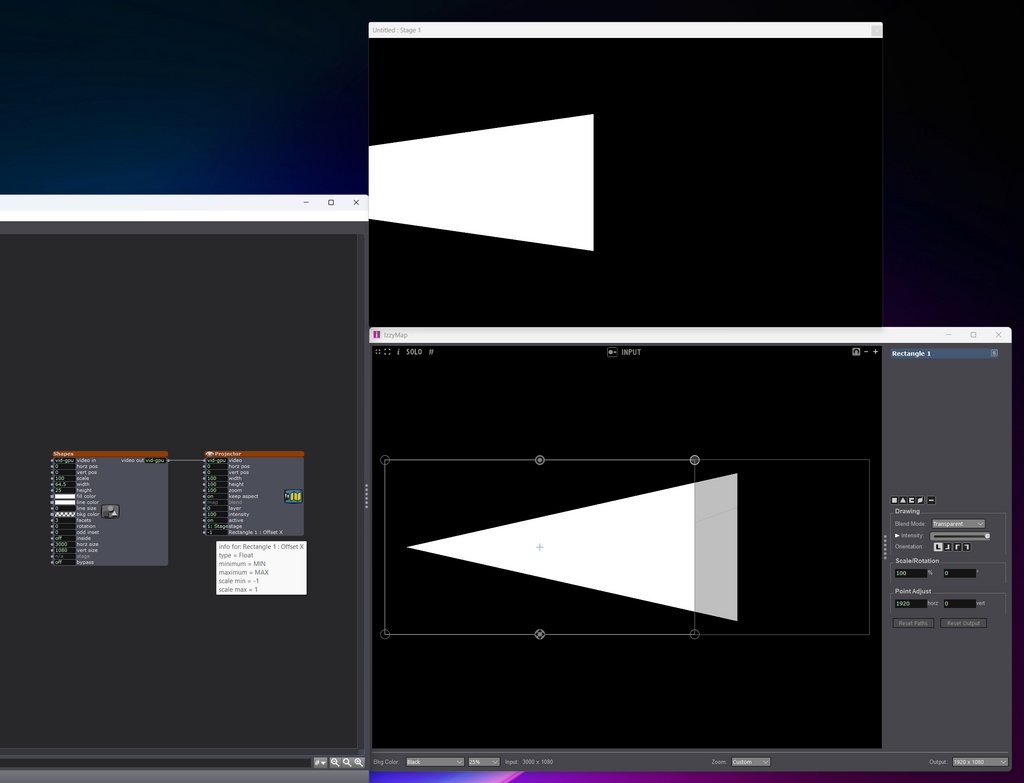The height and width of the screenshot is (783, 1024).
Task: Open the Blend Mode dropdown
Action: (x=958, y=524)
